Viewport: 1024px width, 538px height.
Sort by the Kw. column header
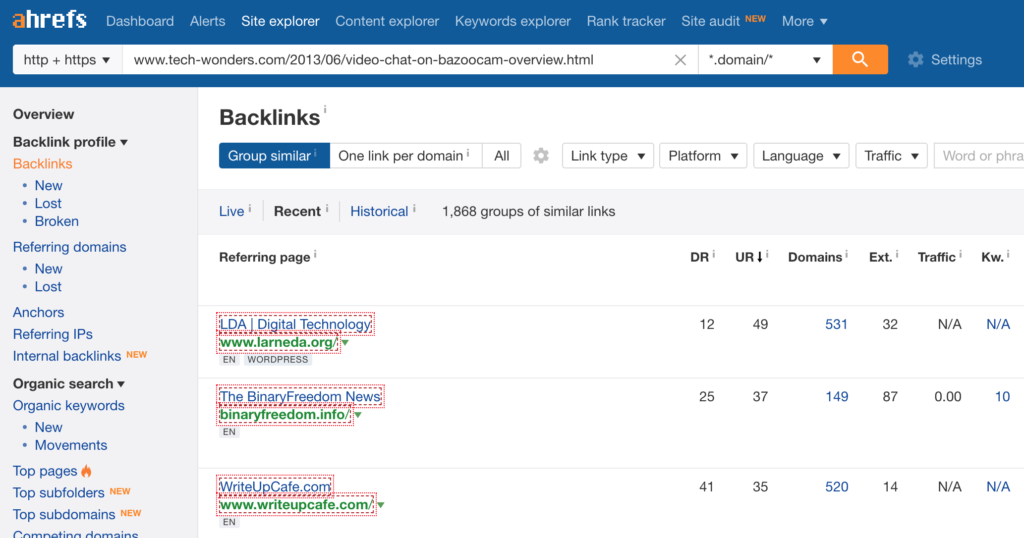click(992, 257)
